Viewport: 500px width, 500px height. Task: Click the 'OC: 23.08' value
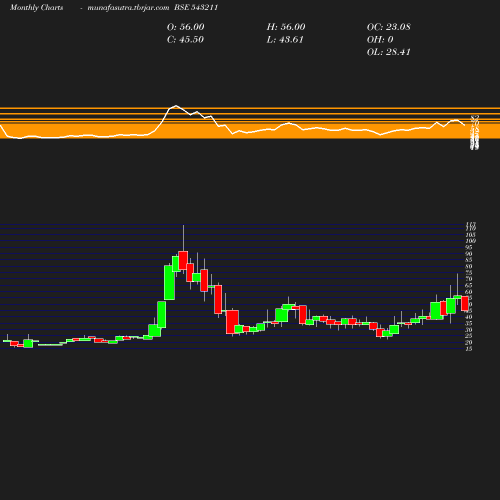point(389,27)
